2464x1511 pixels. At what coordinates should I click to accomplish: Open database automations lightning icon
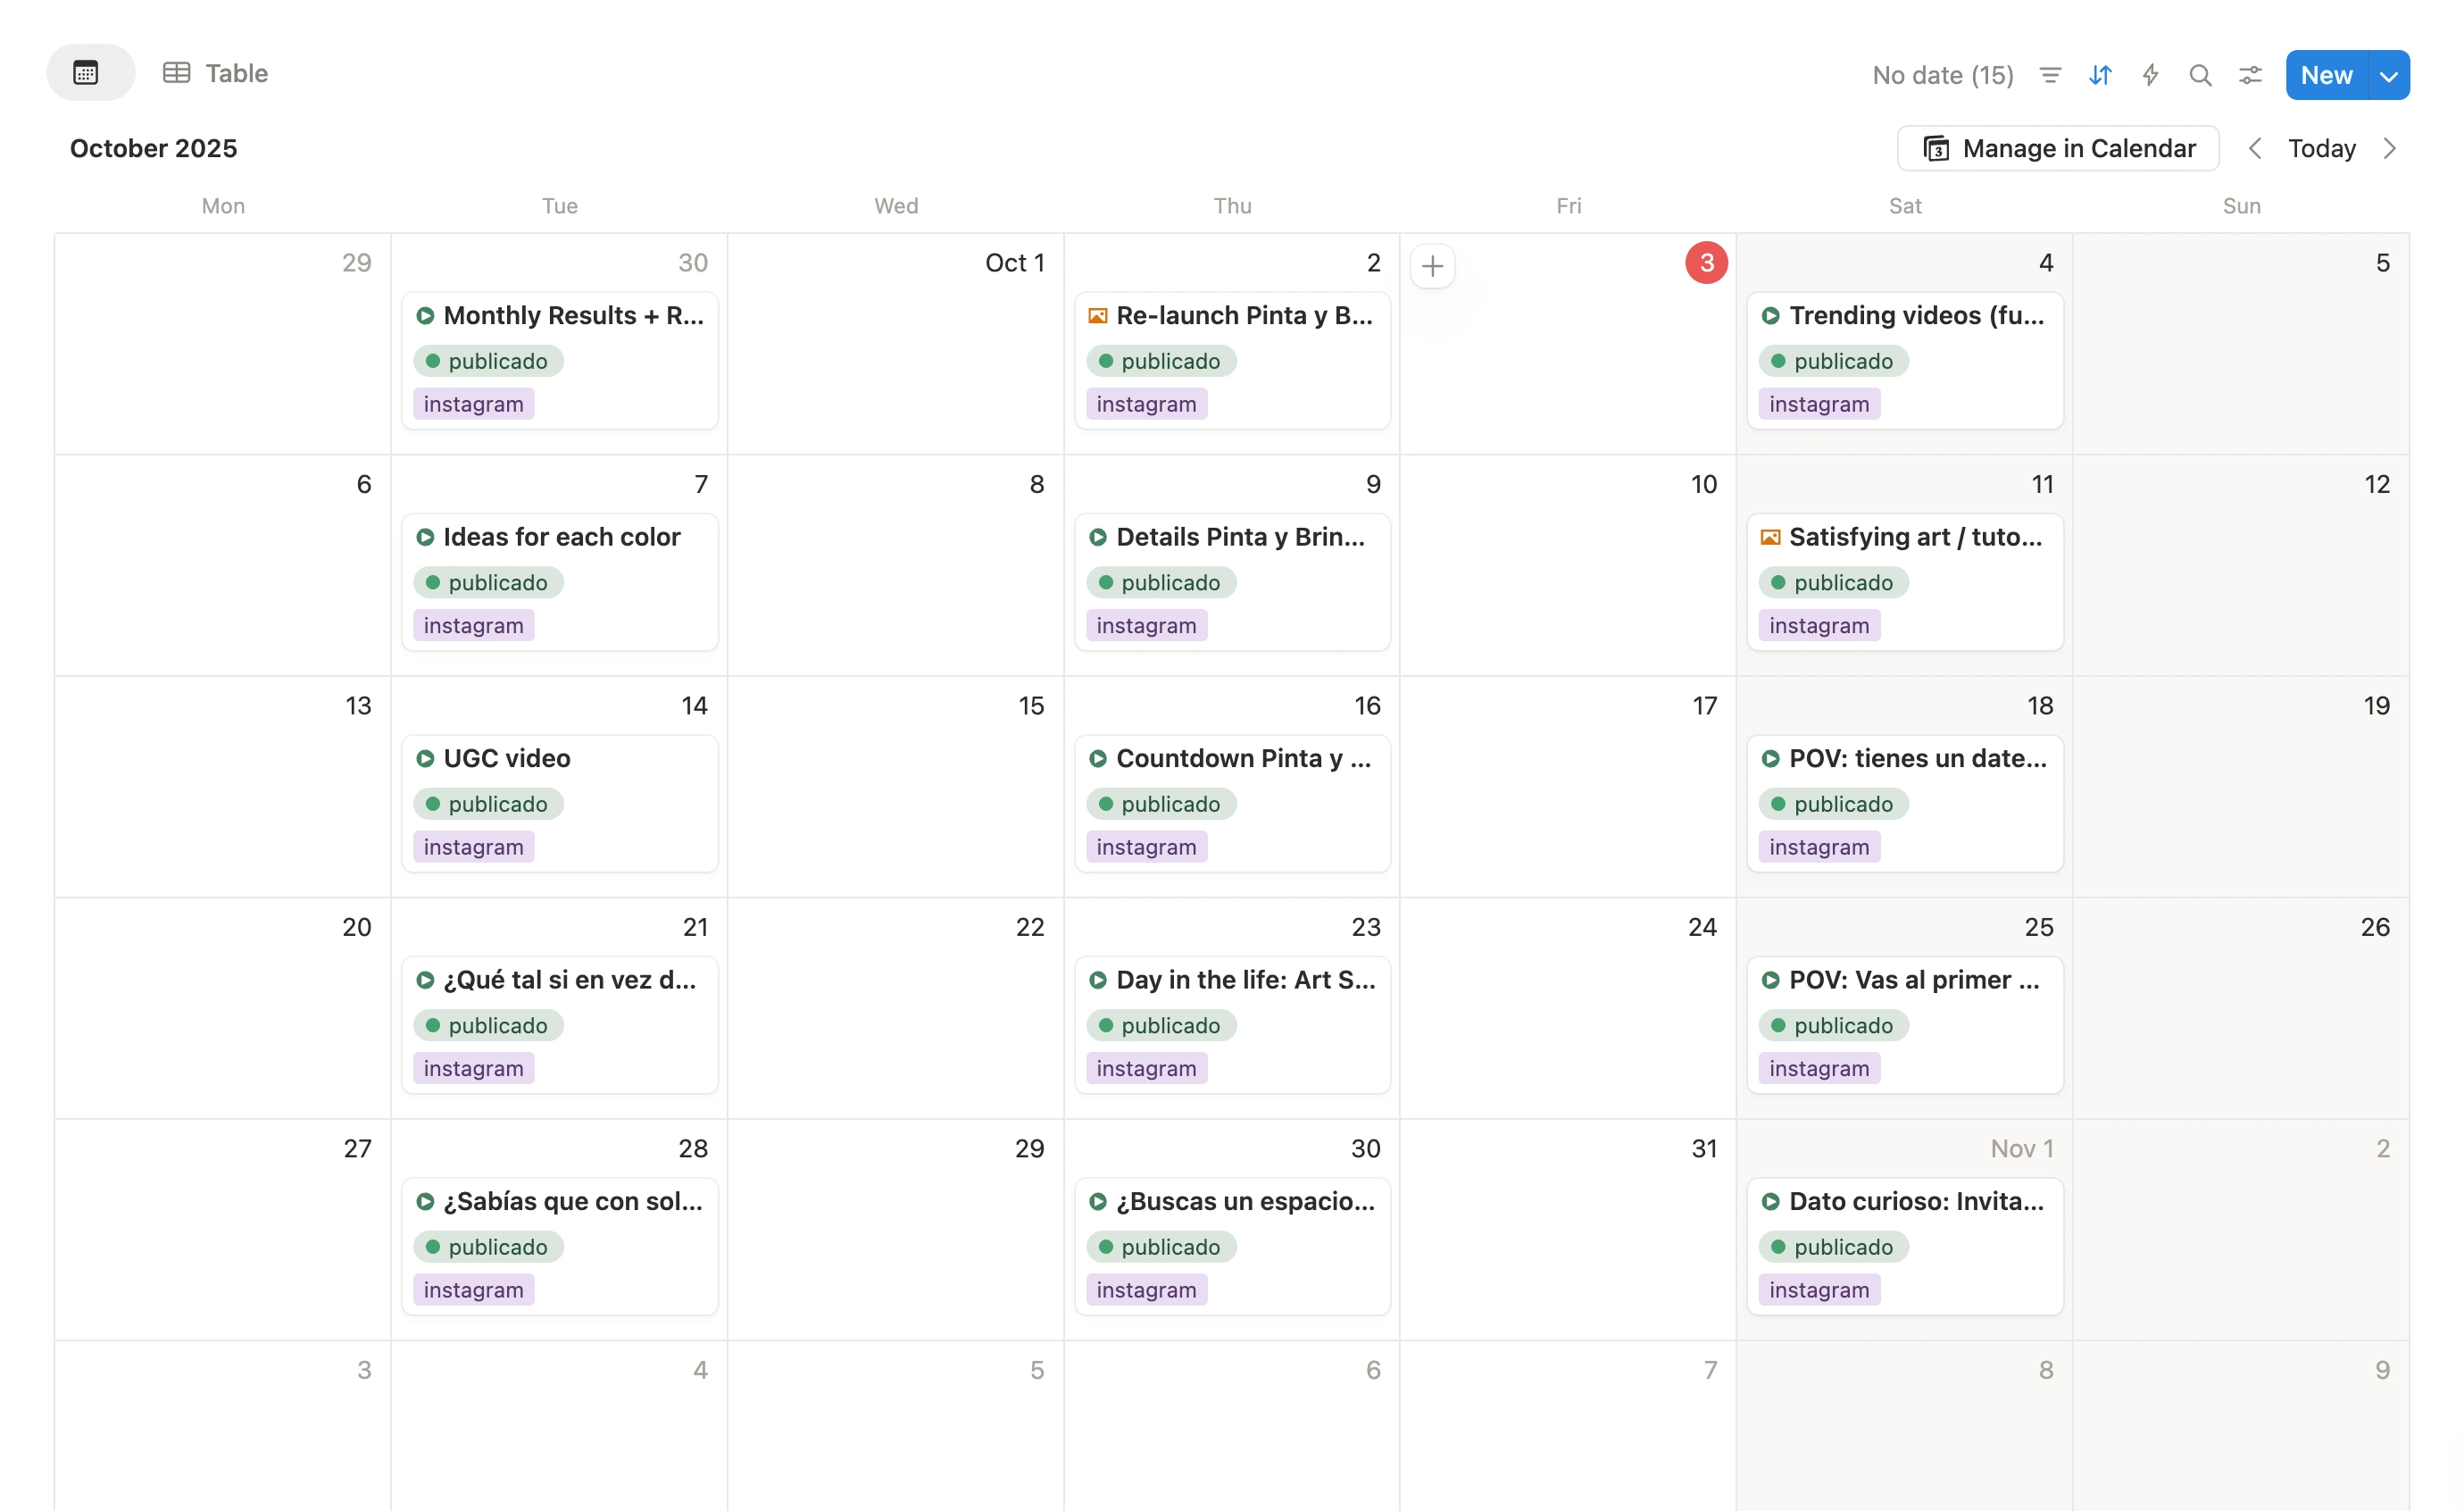click(x=2150, y=75)
